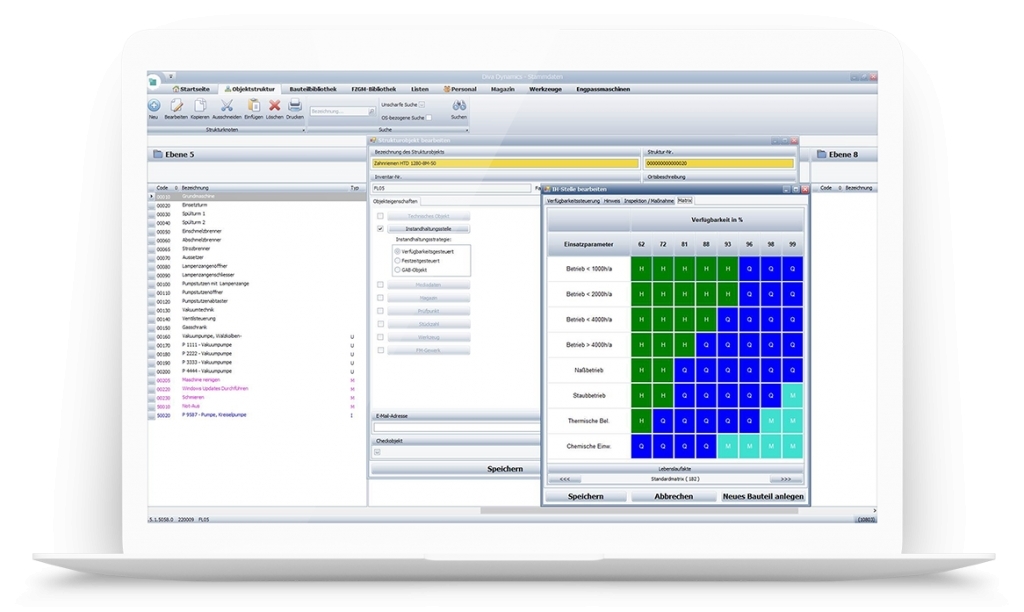Click green H cell for Betrieb < 1000h/a at 62
Screen dimensions: 1024x612
(x=641, y=268)
